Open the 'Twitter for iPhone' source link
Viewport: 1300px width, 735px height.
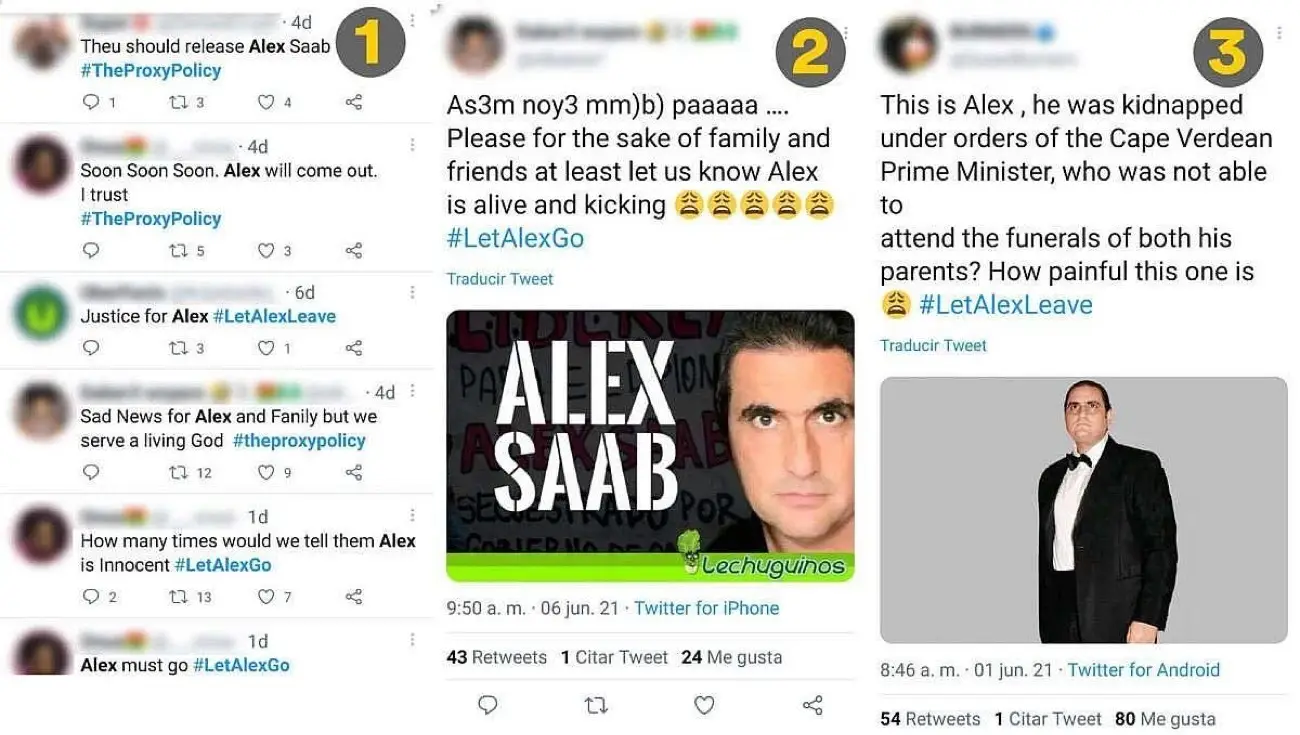tap(706, 608)
